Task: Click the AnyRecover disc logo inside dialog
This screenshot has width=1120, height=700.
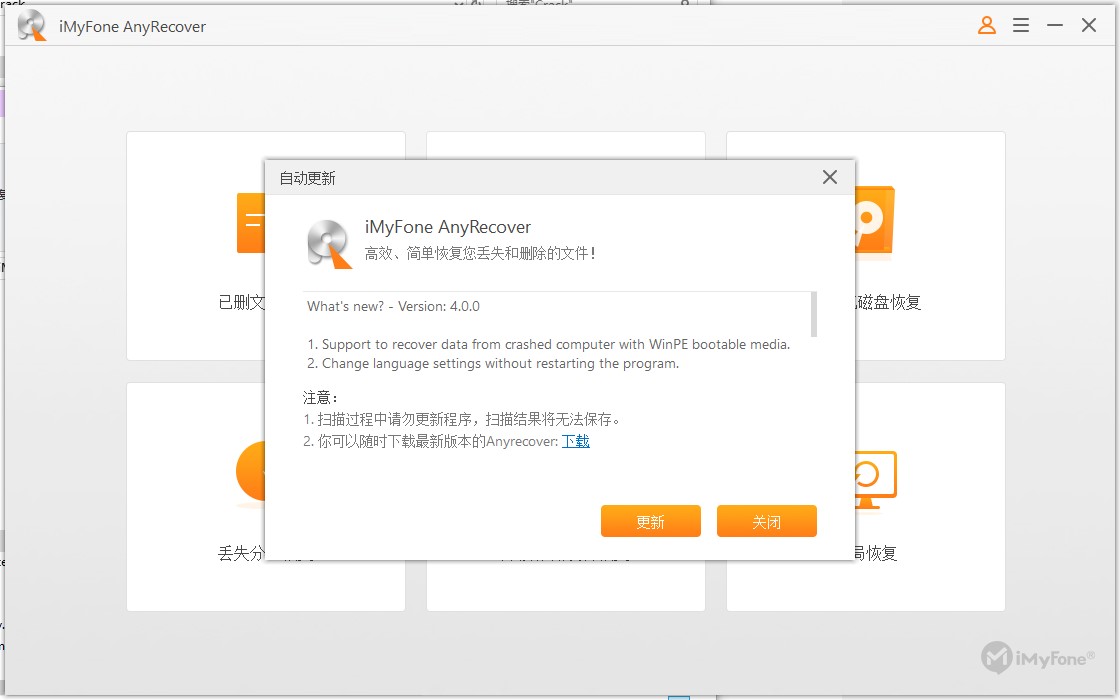Action: 329,244
